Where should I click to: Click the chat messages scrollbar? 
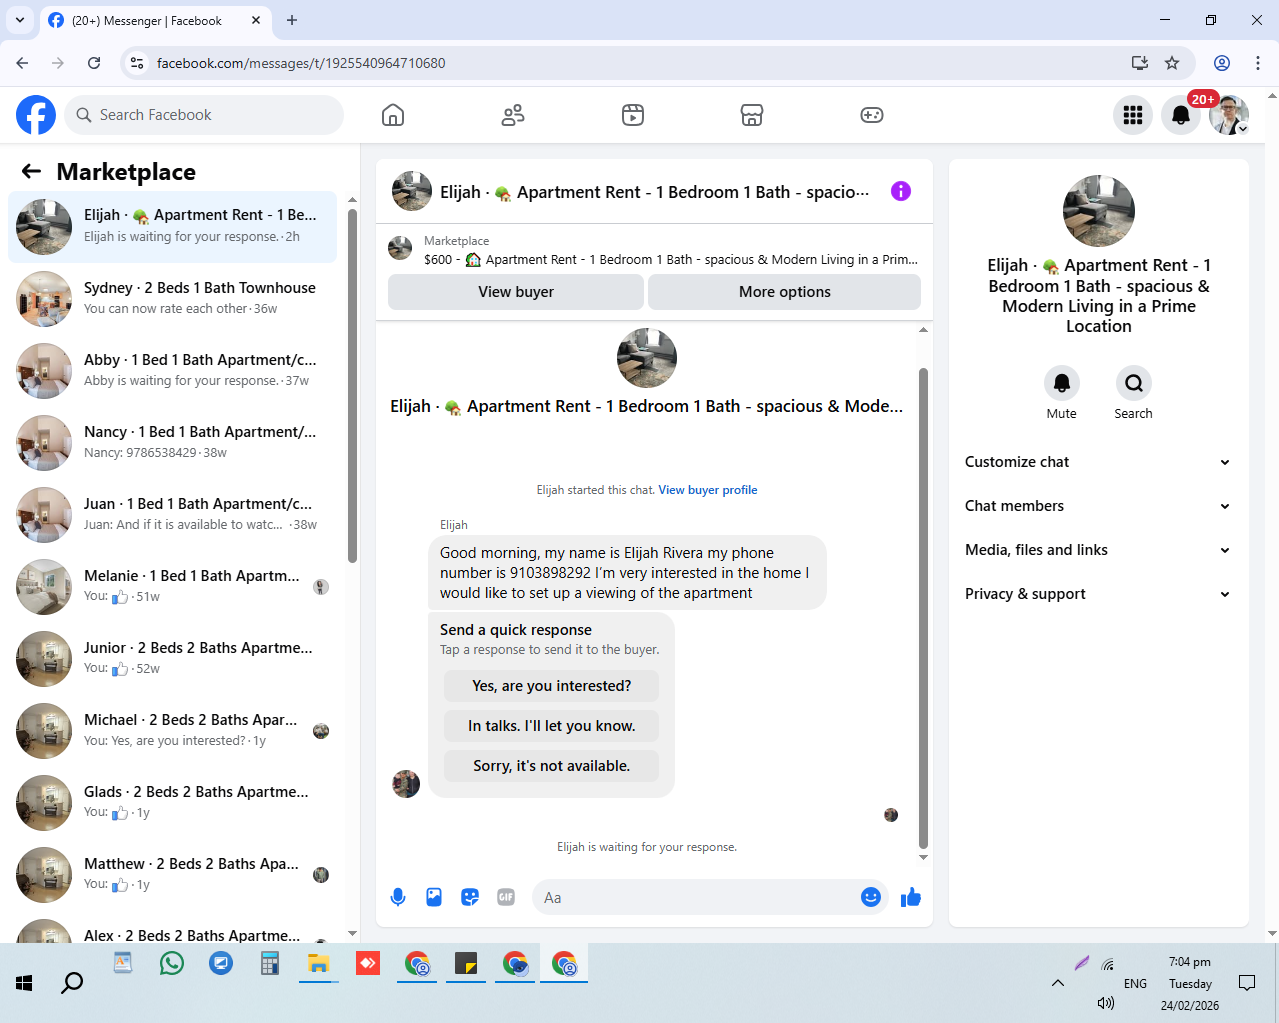923,608
